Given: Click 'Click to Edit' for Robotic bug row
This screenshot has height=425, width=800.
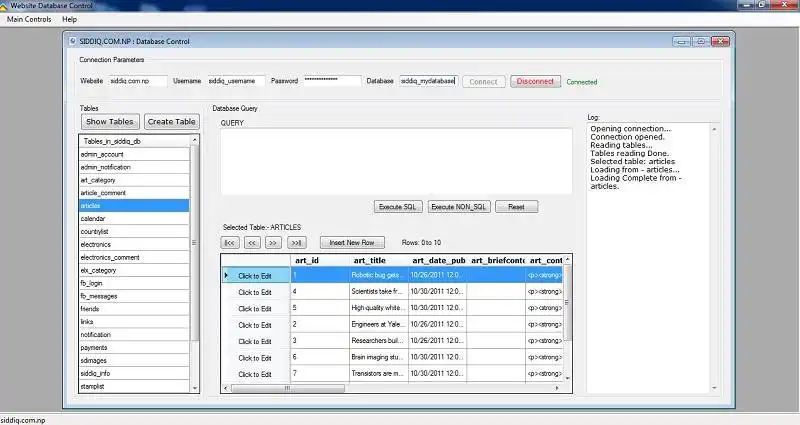Looking at the screenshot, I should pos(255,276).
